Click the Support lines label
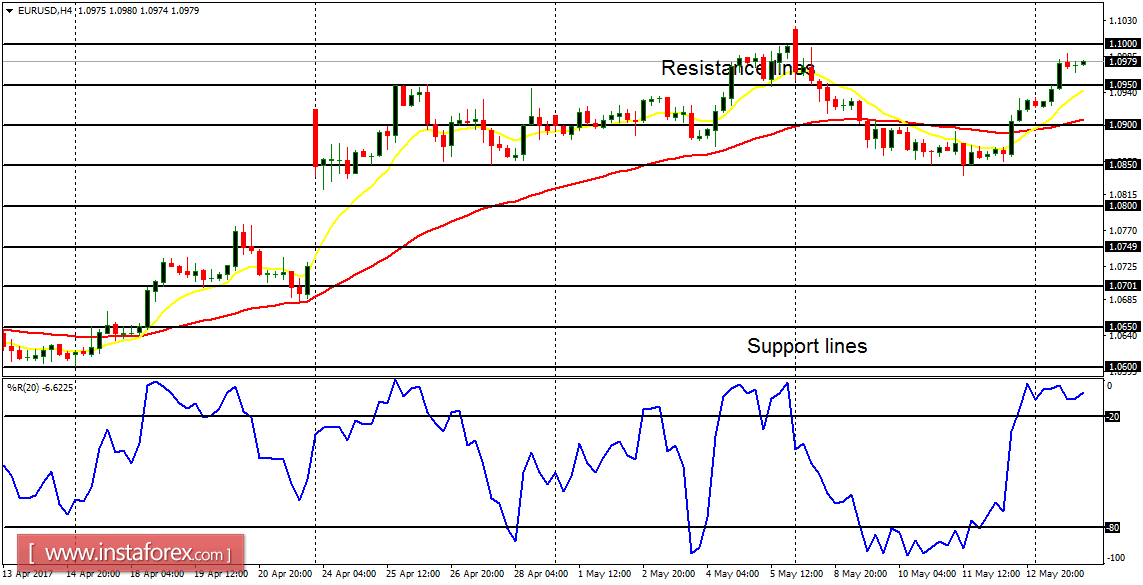 [807, 346]
